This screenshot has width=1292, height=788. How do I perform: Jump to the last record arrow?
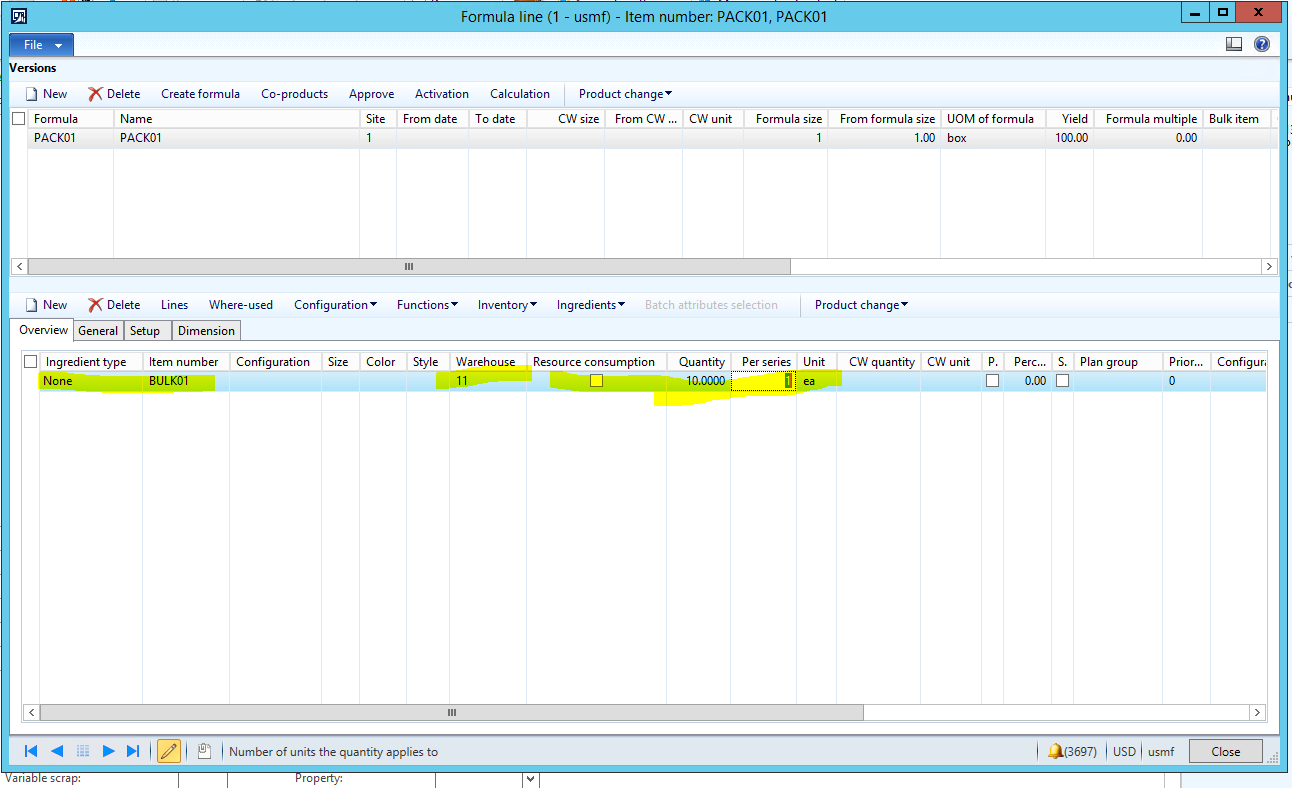pyautogui.click(x=134, y=751)
